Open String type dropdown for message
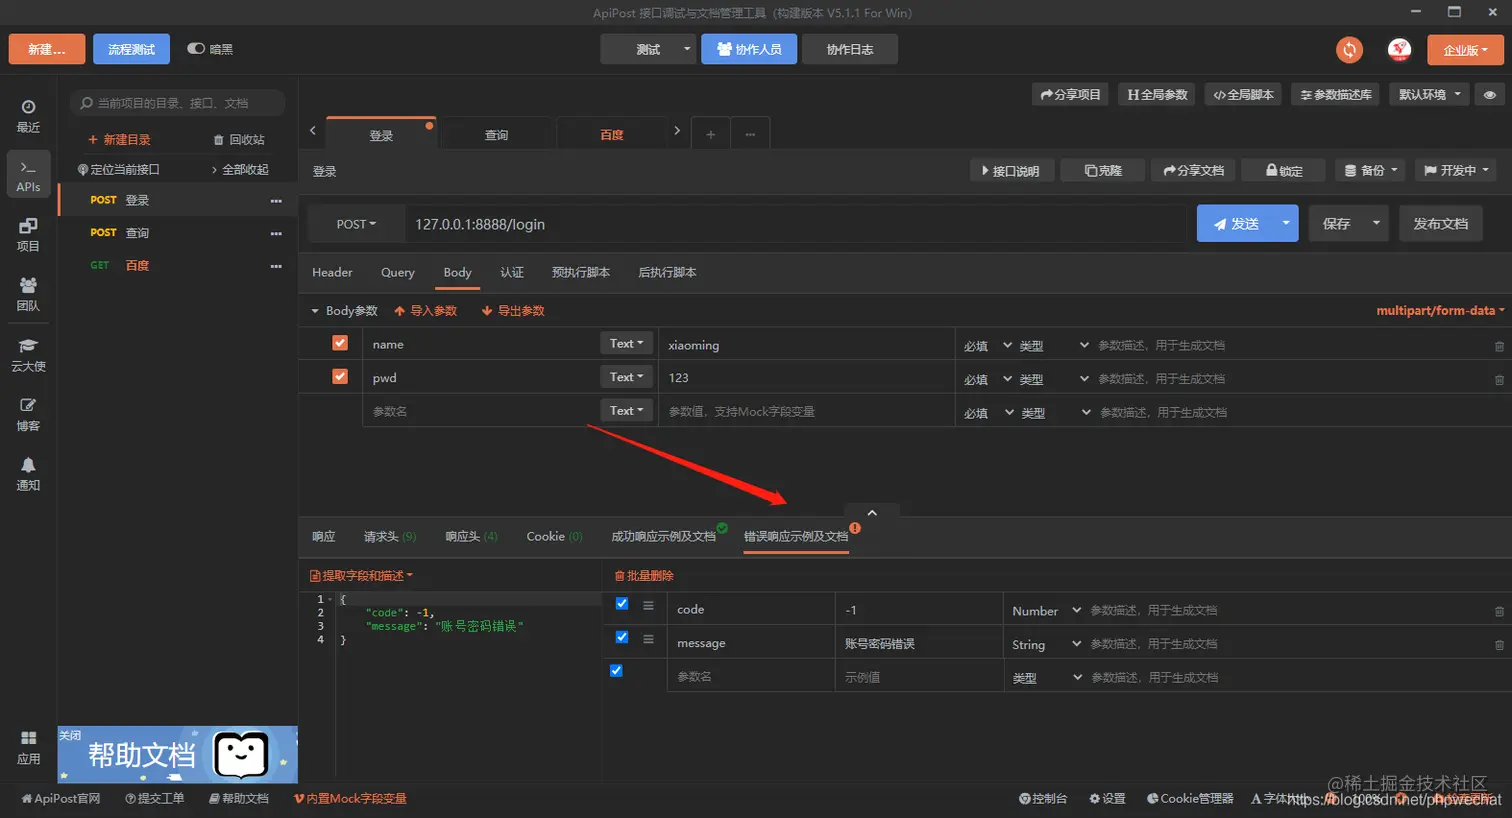This screenshot has width=1512, height=818. (1046, 645)
